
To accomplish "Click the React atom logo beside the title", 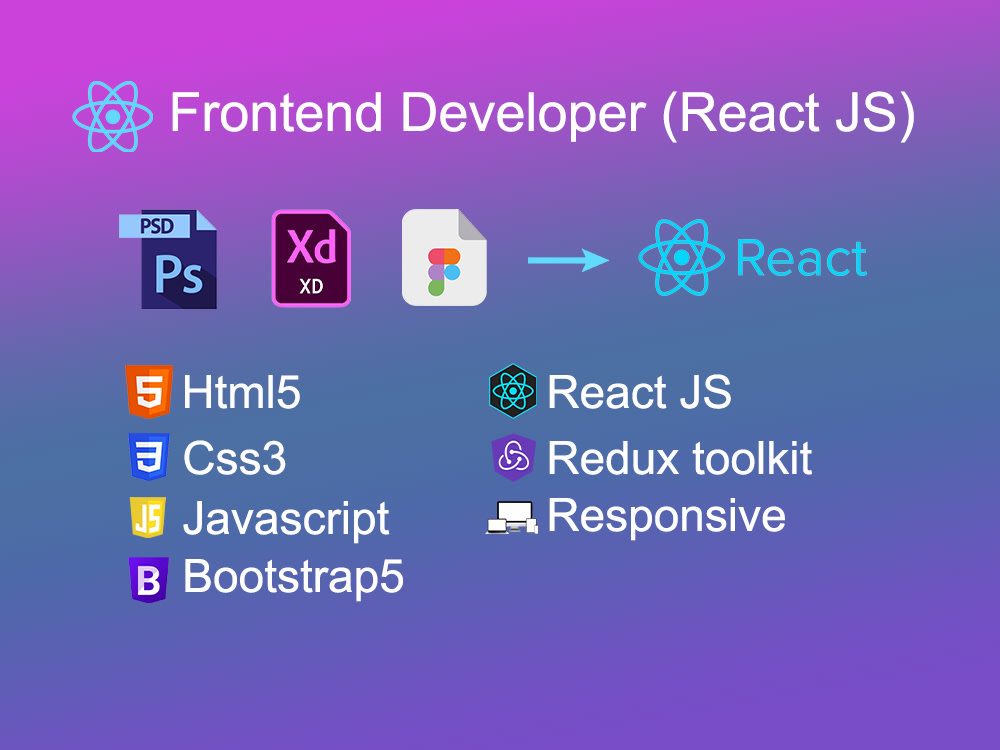I will [113, 117].
